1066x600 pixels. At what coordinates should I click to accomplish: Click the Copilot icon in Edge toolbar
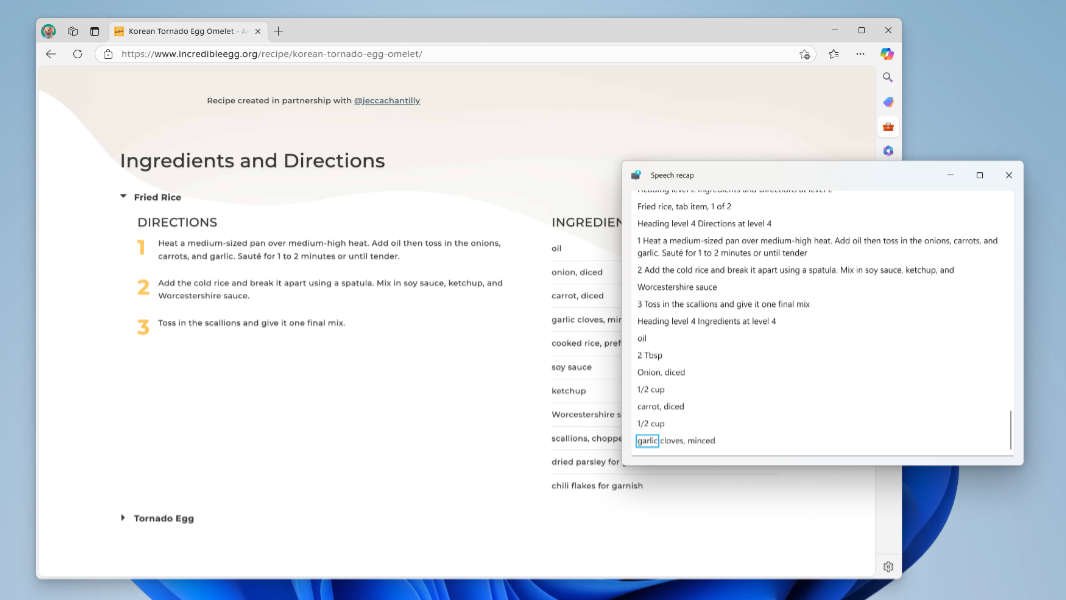point(887,54)
